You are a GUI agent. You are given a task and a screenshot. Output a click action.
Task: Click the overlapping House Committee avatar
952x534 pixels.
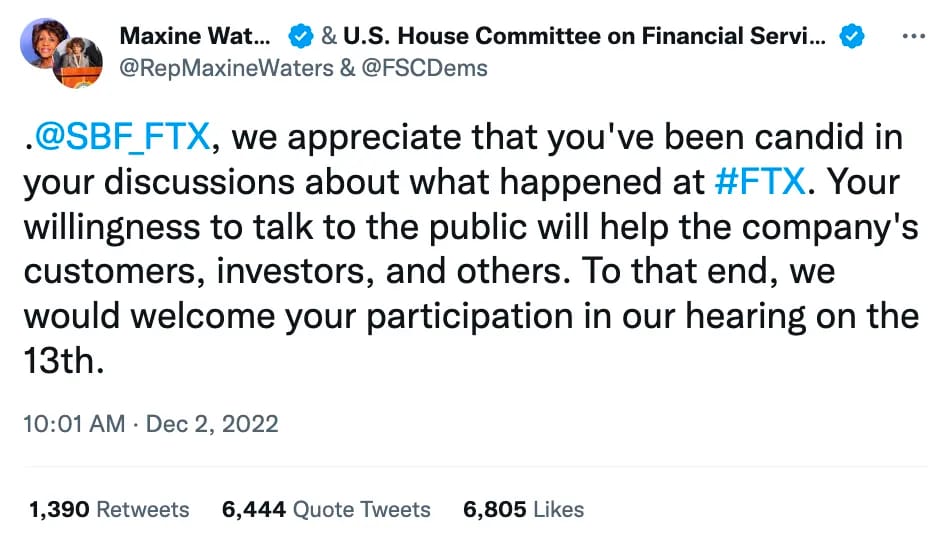(78, 62)
